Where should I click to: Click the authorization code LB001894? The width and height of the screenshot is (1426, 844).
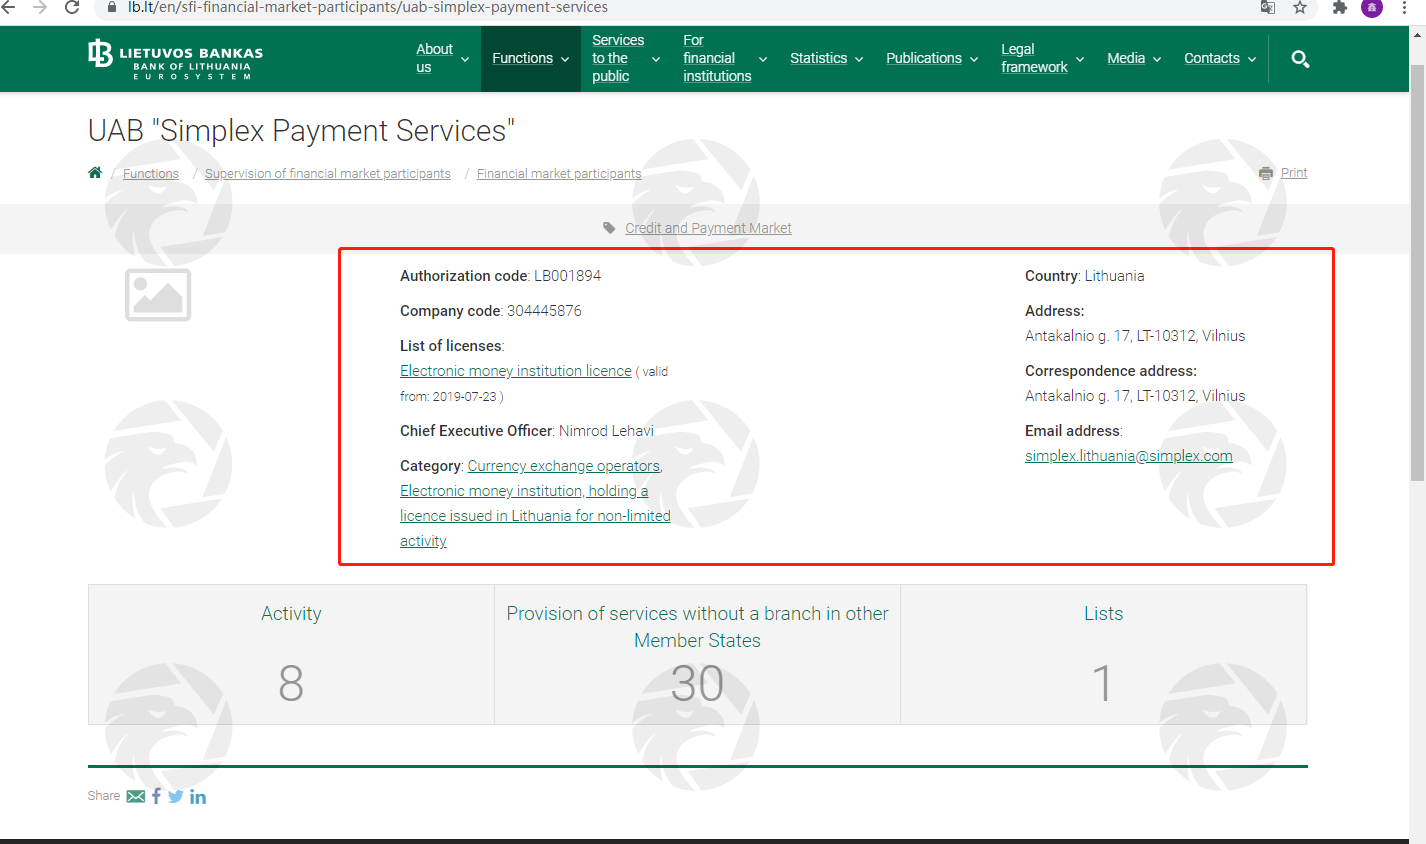567,276
